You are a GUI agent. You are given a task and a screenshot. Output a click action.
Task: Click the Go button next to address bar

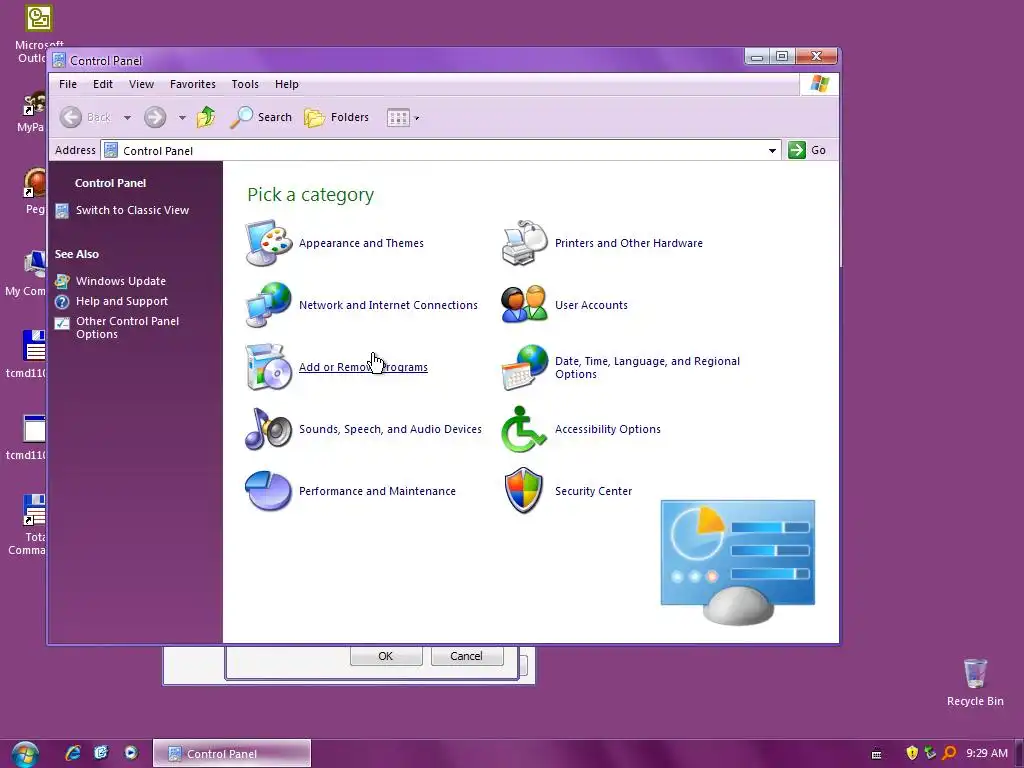807,150
